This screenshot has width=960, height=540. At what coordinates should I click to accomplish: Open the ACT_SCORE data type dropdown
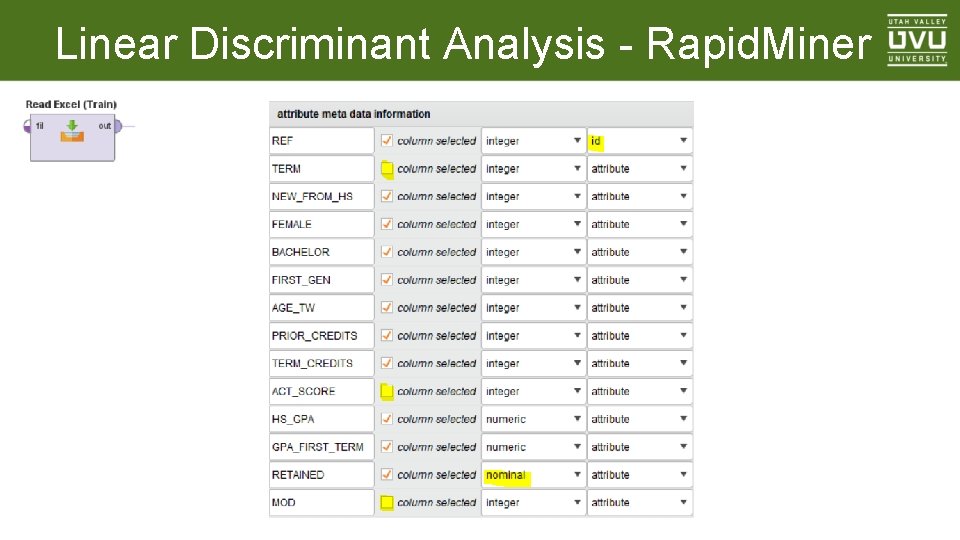pyautogui.click(x=533, y=391)
